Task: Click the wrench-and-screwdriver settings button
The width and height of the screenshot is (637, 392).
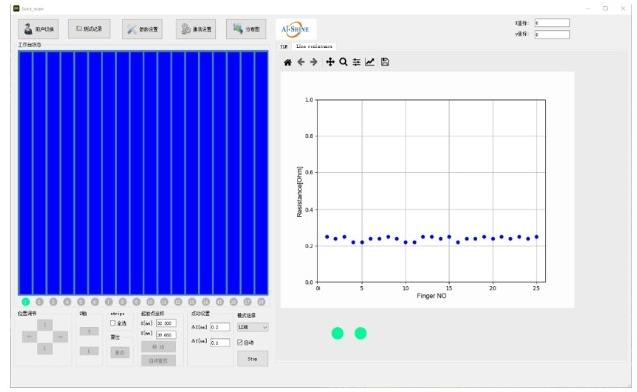Action: [x=142, y=29]
